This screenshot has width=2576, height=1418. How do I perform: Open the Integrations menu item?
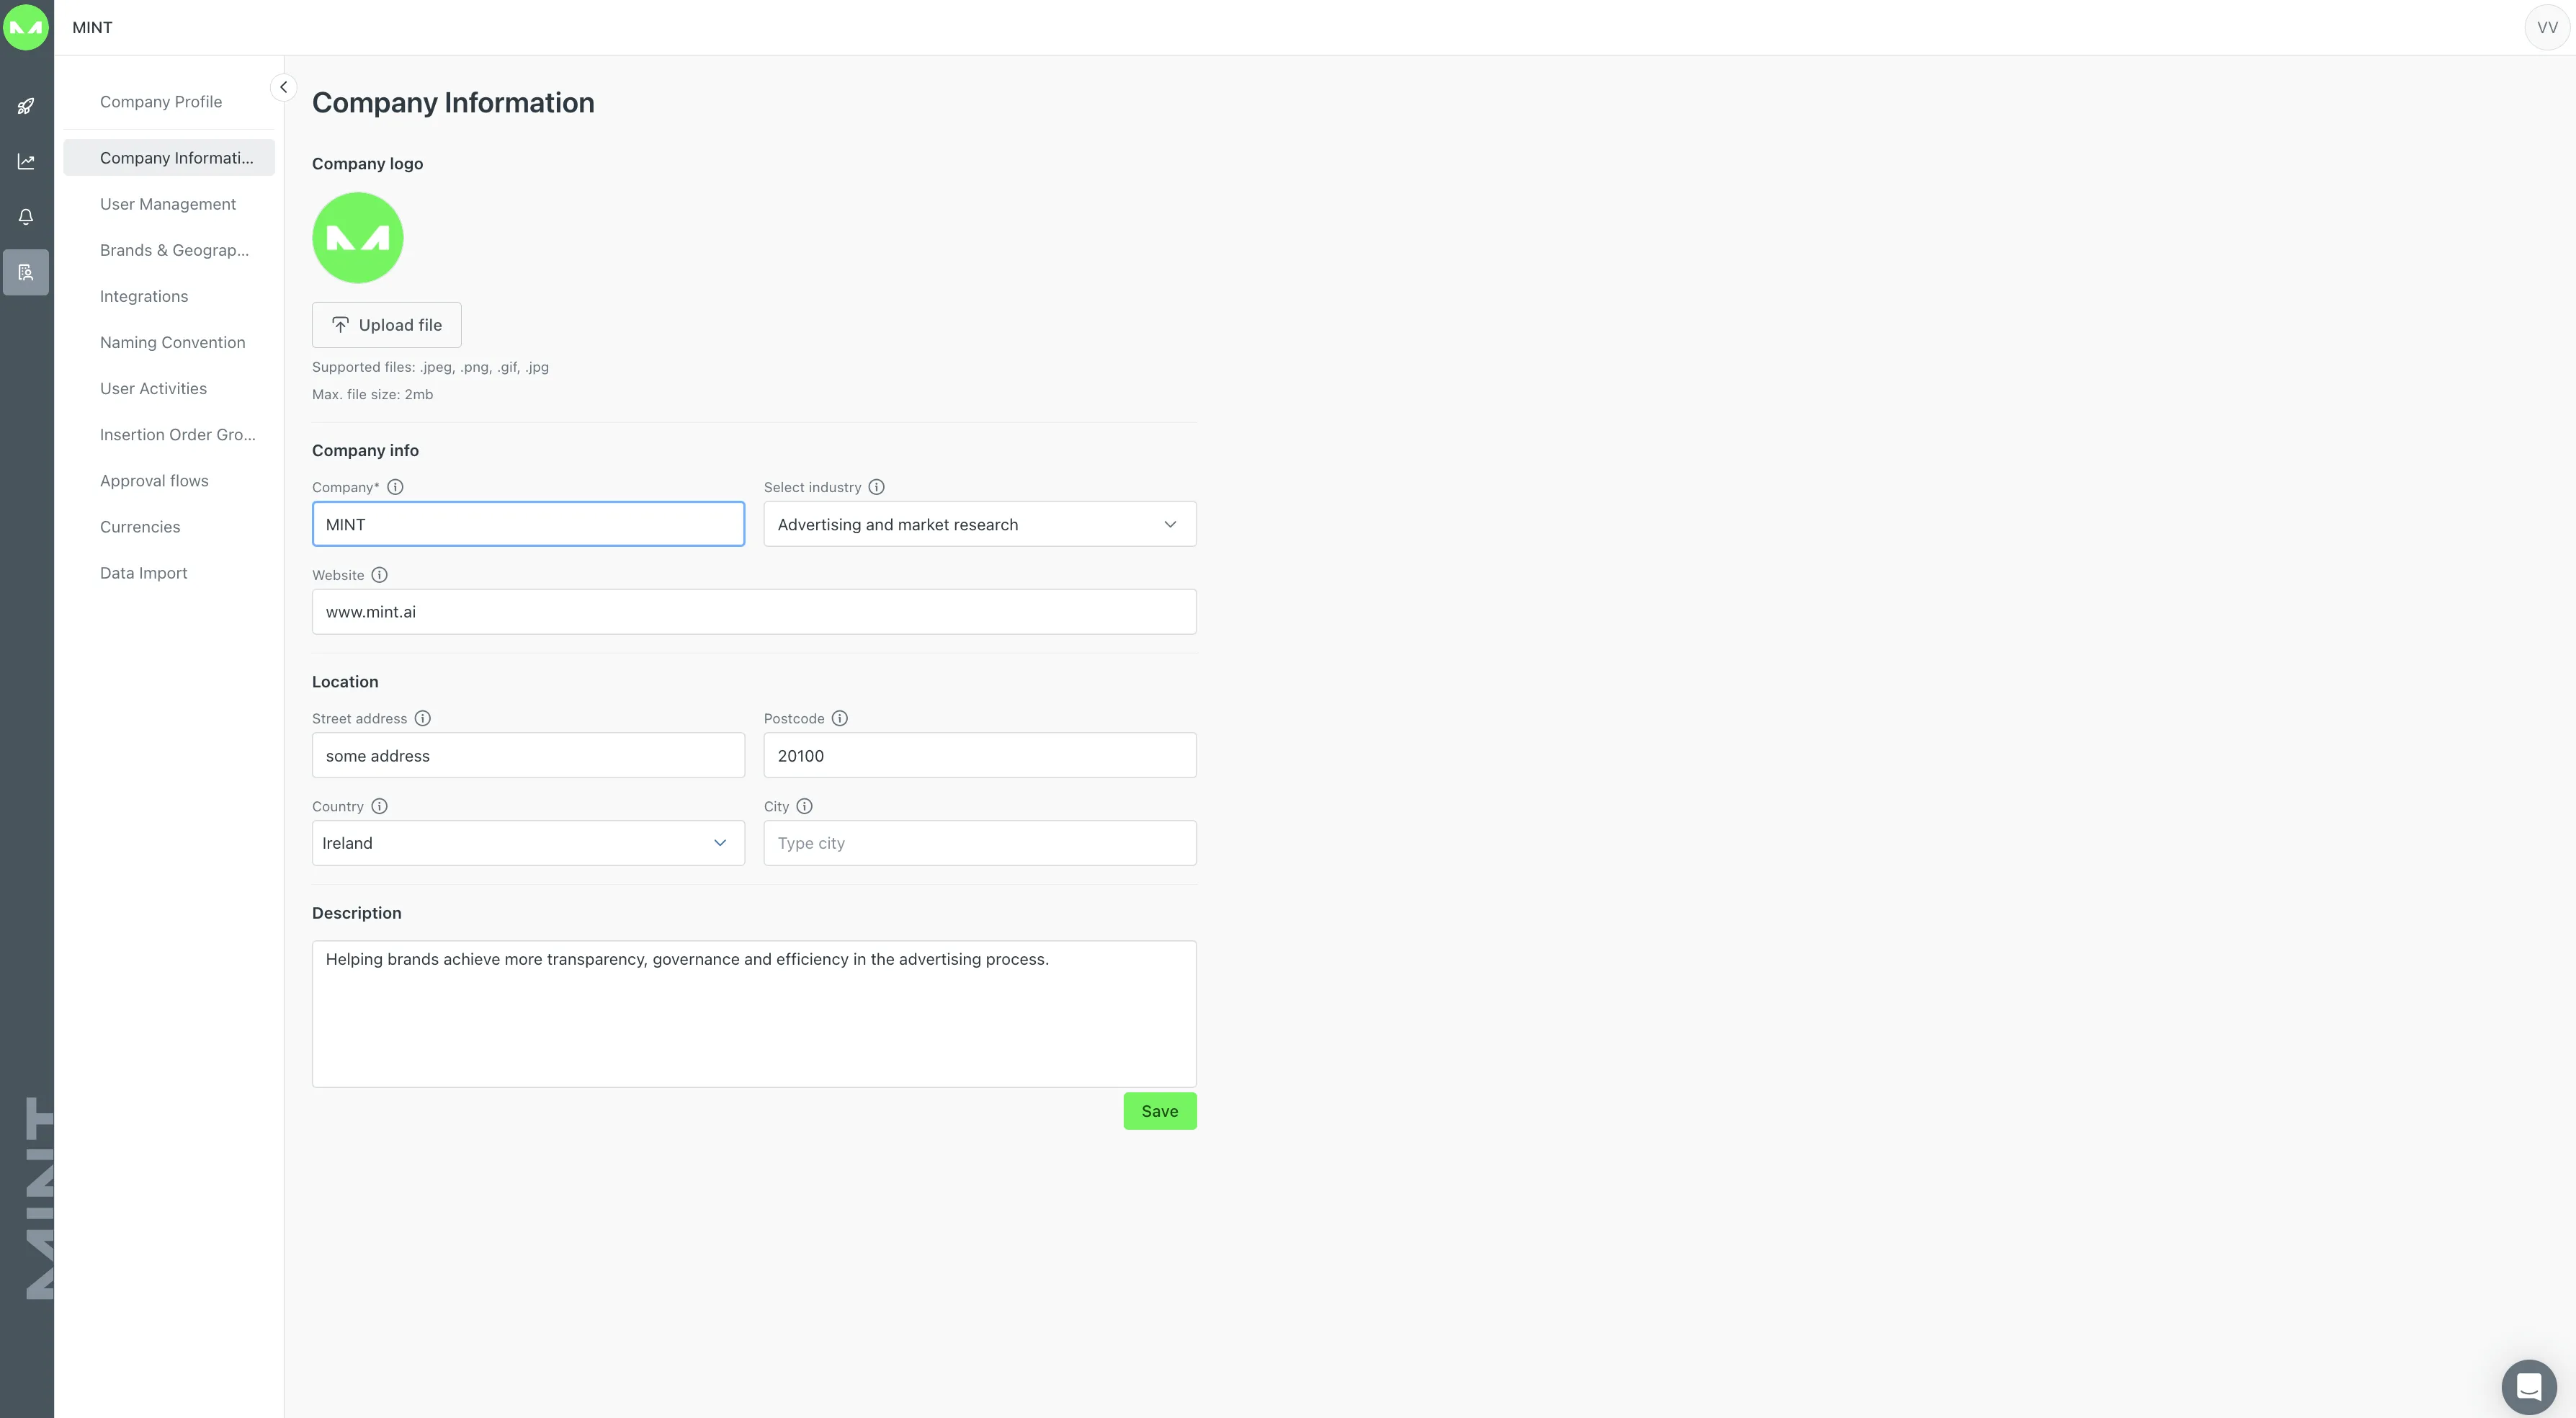(144, 296)
